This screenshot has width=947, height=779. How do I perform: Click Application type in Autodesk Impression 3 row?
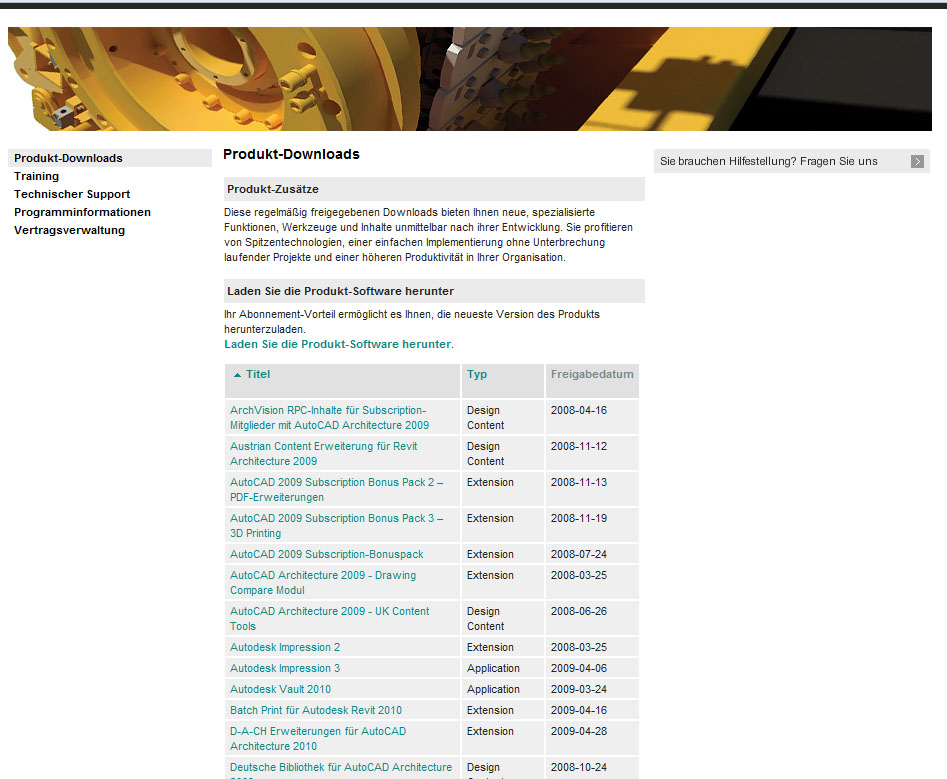tap(493, 668)
